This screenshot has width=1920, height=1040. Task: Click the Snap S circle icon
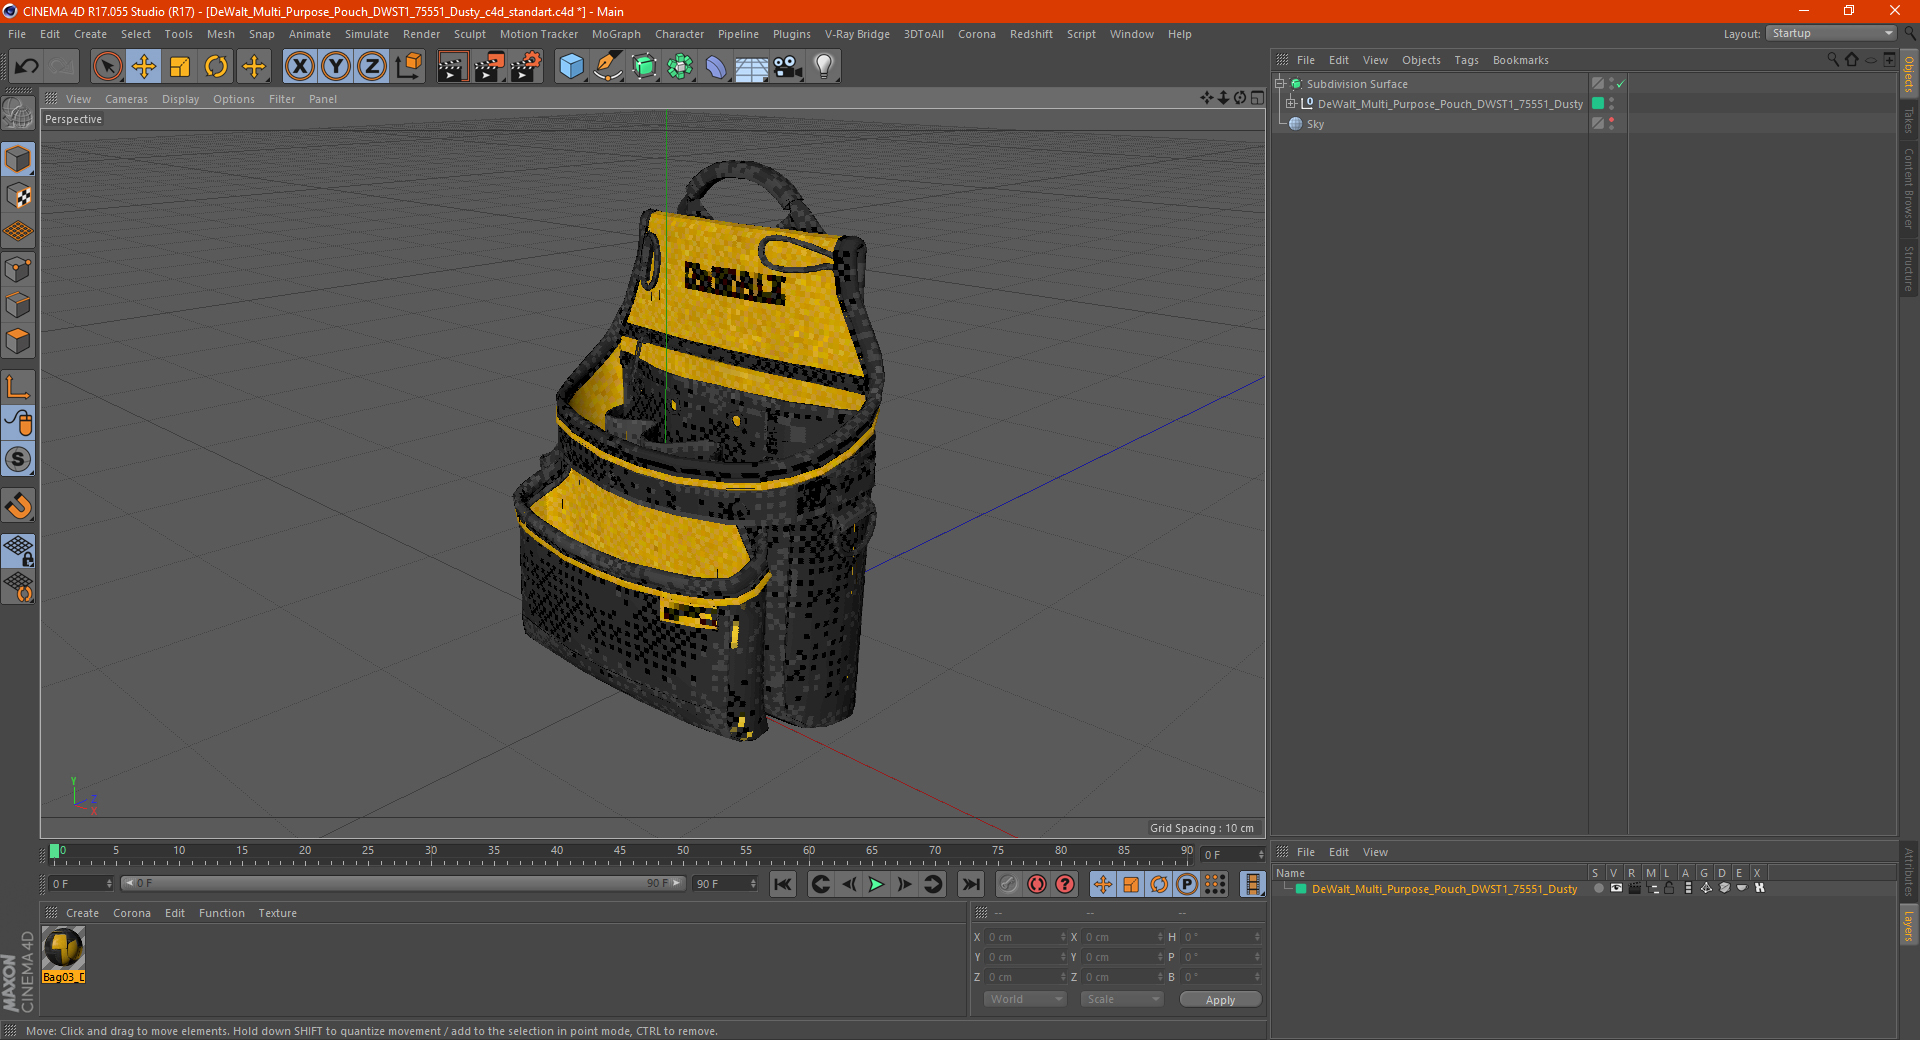18,459
